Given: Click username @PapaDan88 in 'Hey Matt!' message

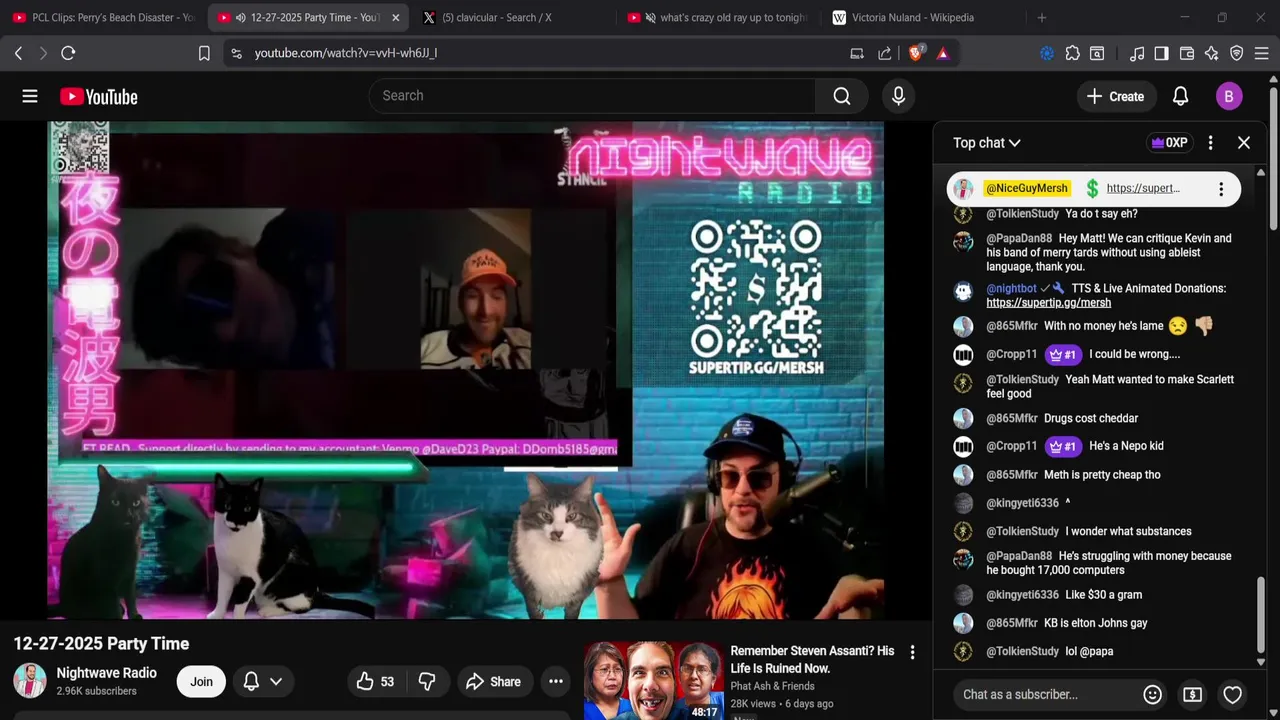Looking at the screenshot, I should 1019,239.
